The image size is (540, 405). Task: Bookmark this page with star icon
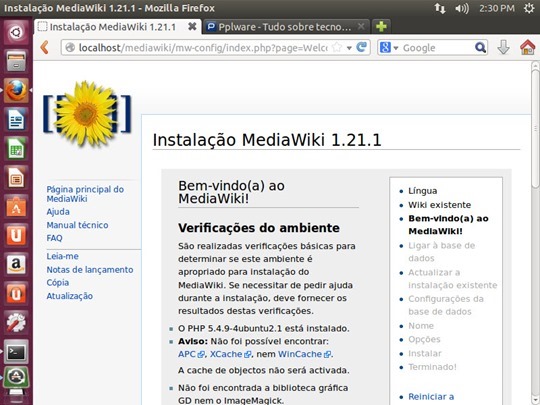click(x=336, y=48)
